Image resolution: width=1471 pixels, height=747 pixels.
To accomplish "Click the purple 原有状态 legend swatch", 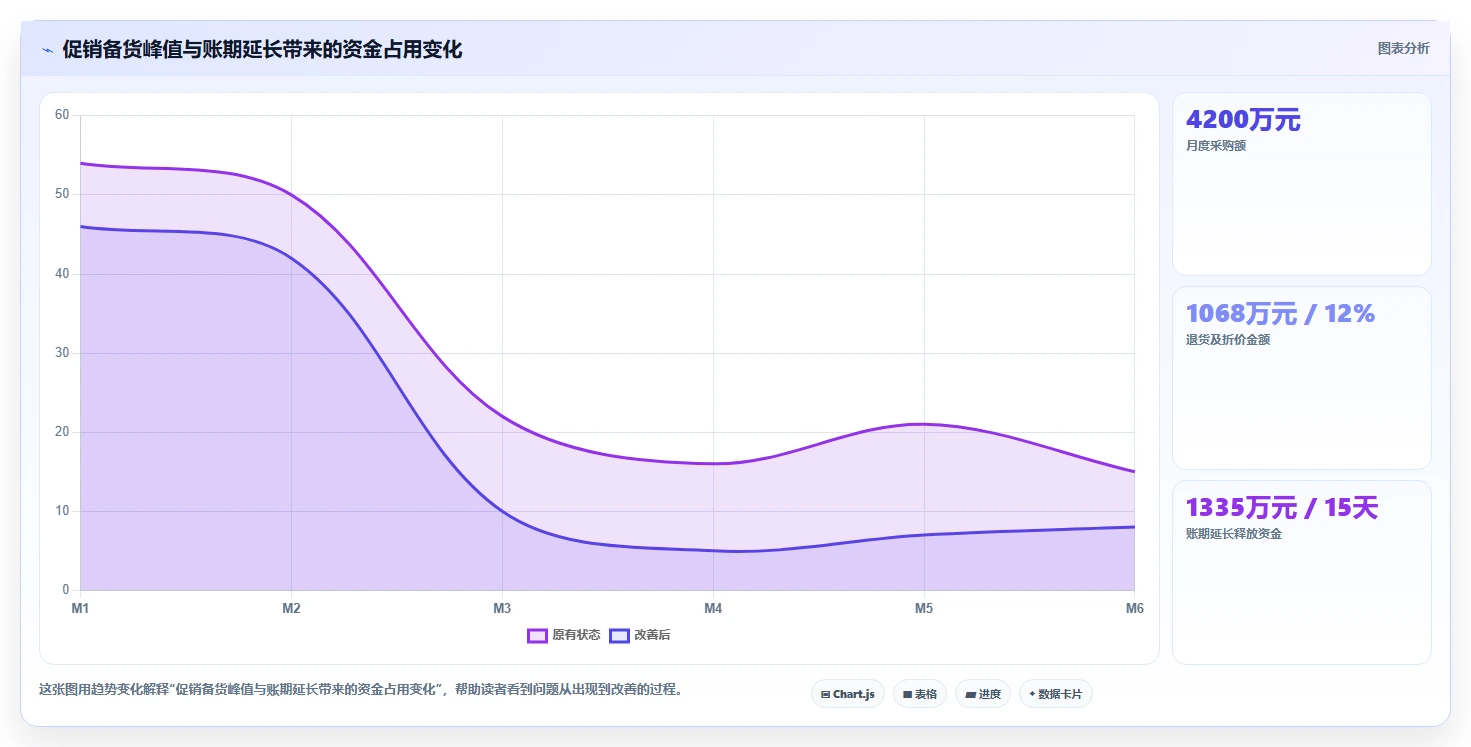I will click(537, 635).
